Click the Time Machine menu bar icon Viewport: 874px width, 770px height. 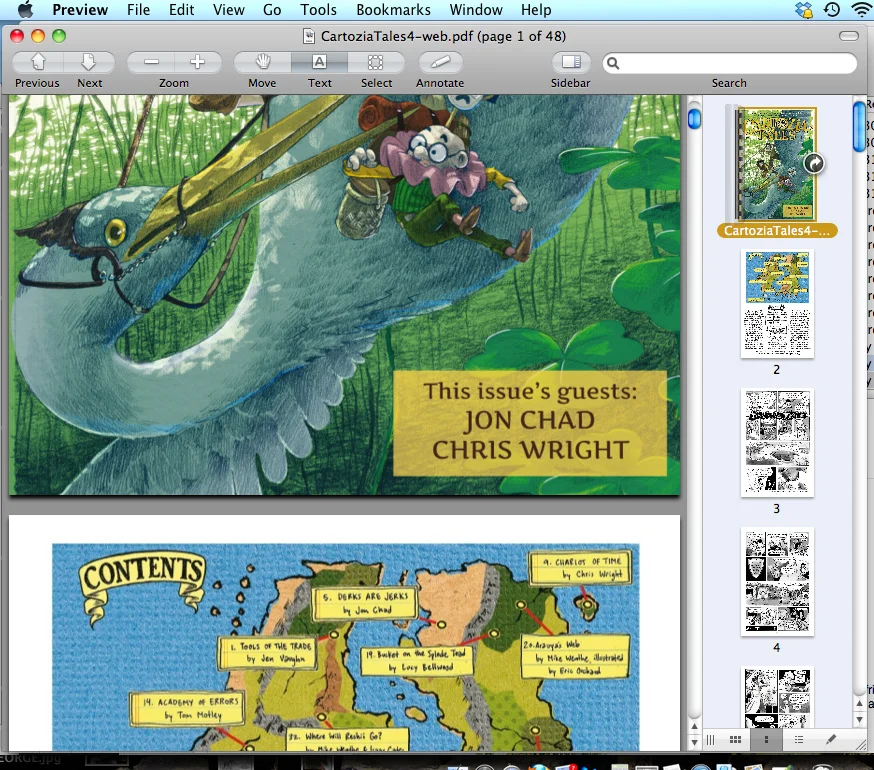[832, 9]
